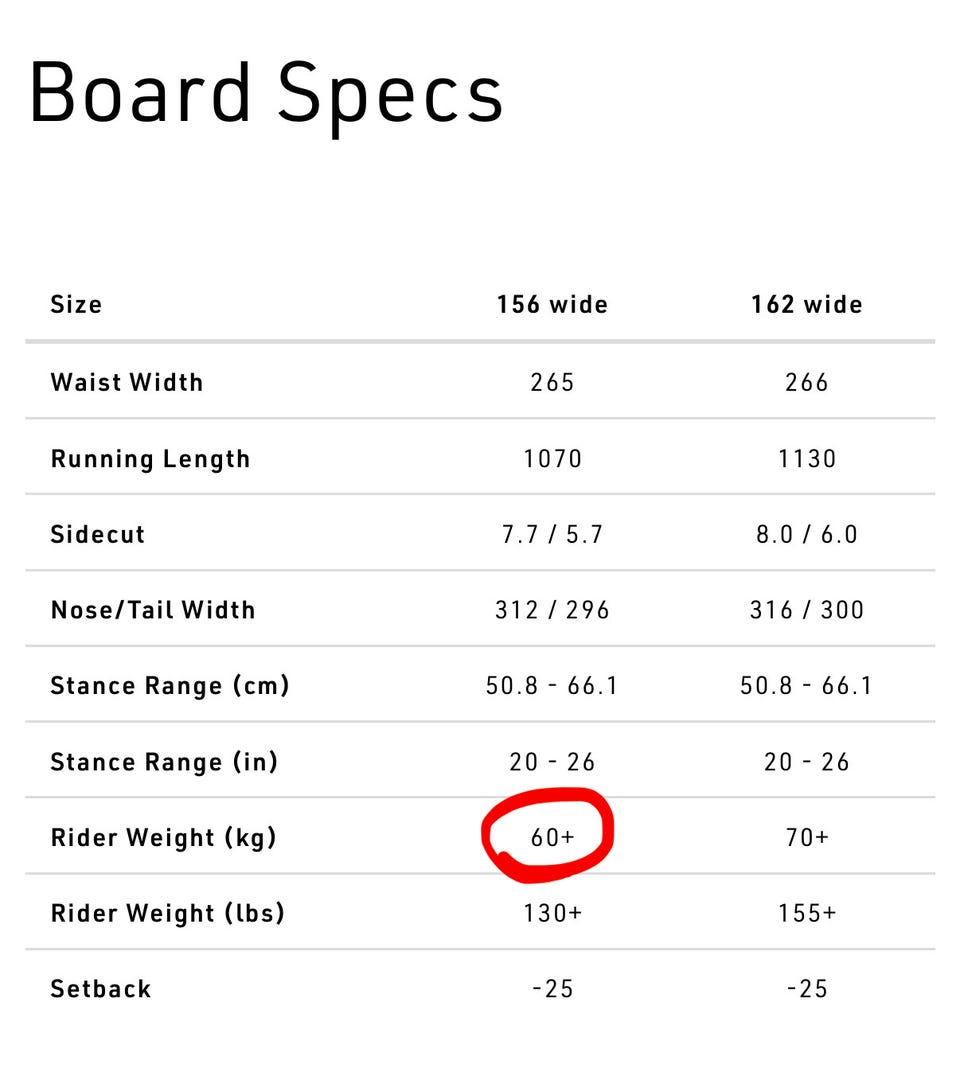The height and width of the screenshot is (1088, 960).
Task: Click the Waist Width row label
Action: 127,382
